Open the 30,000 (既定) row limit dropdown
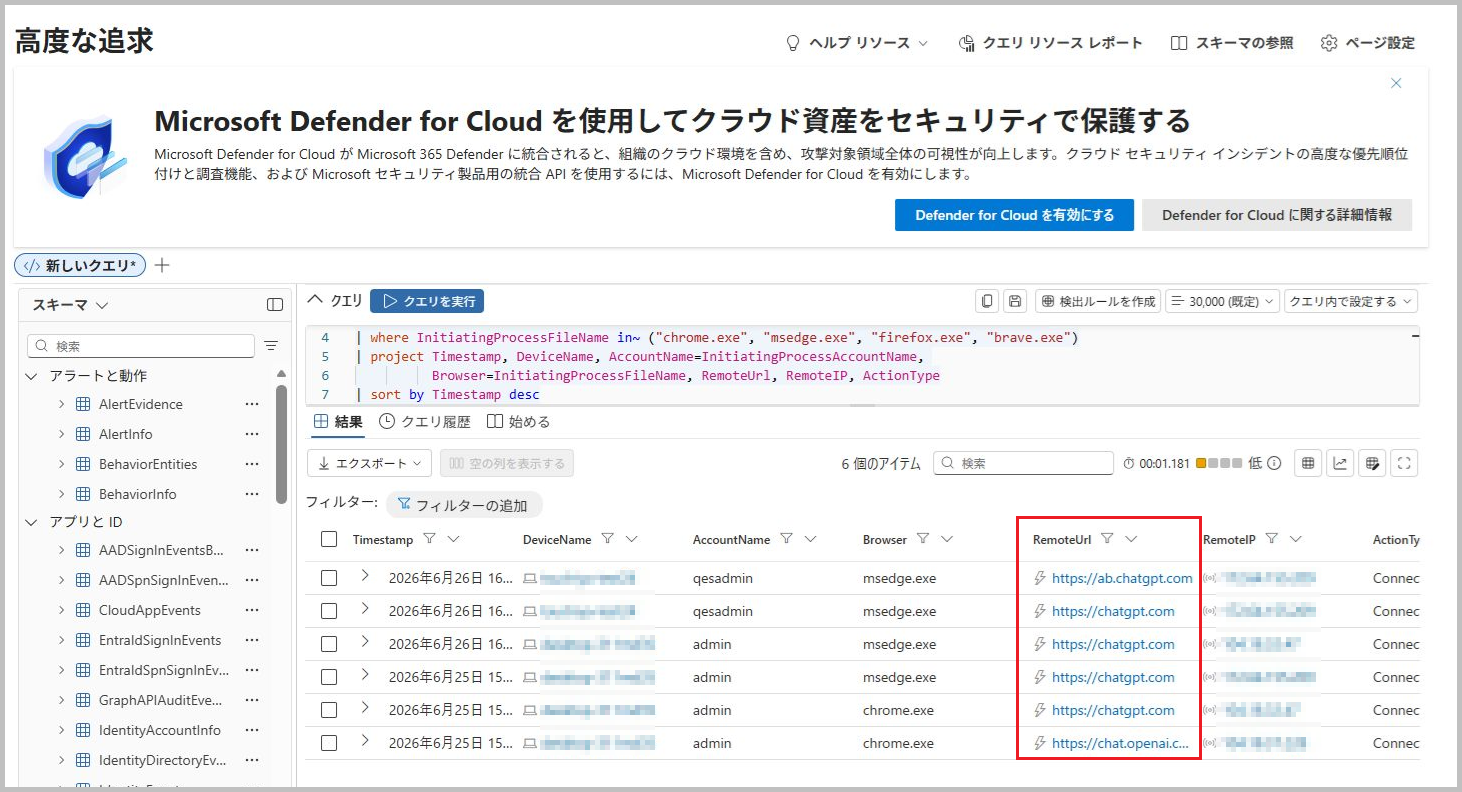The image size is (1462, 792). 1222,301
